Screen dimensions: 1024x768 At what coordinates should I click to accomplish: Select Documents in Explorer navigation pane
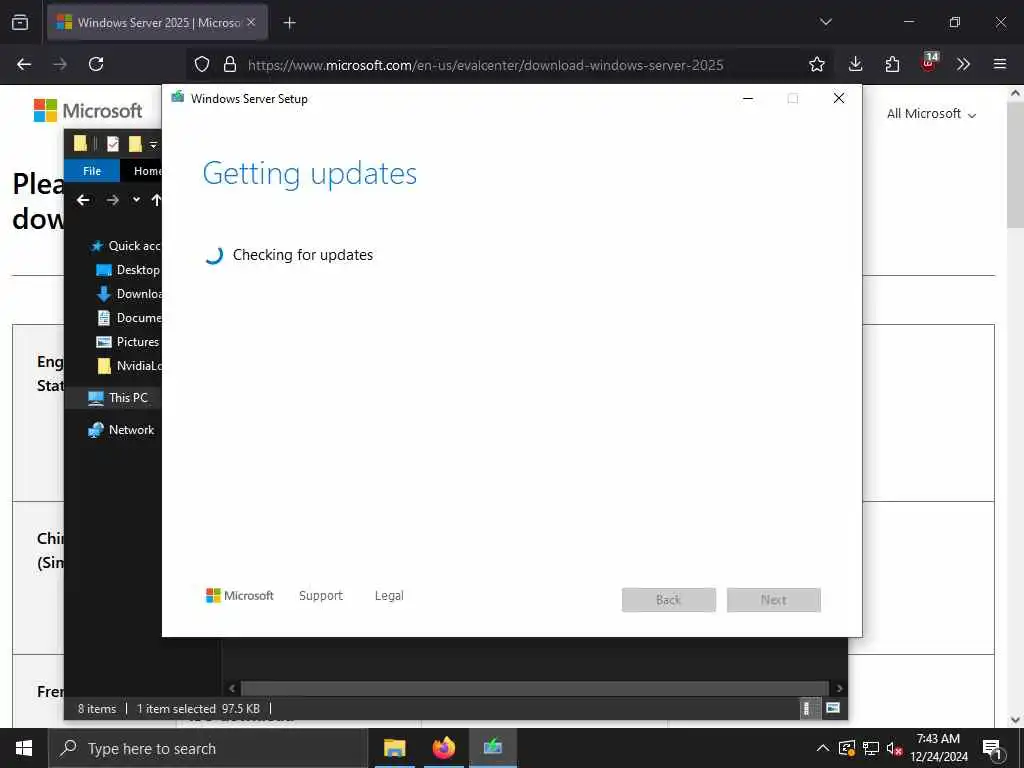tap(129, 317)
